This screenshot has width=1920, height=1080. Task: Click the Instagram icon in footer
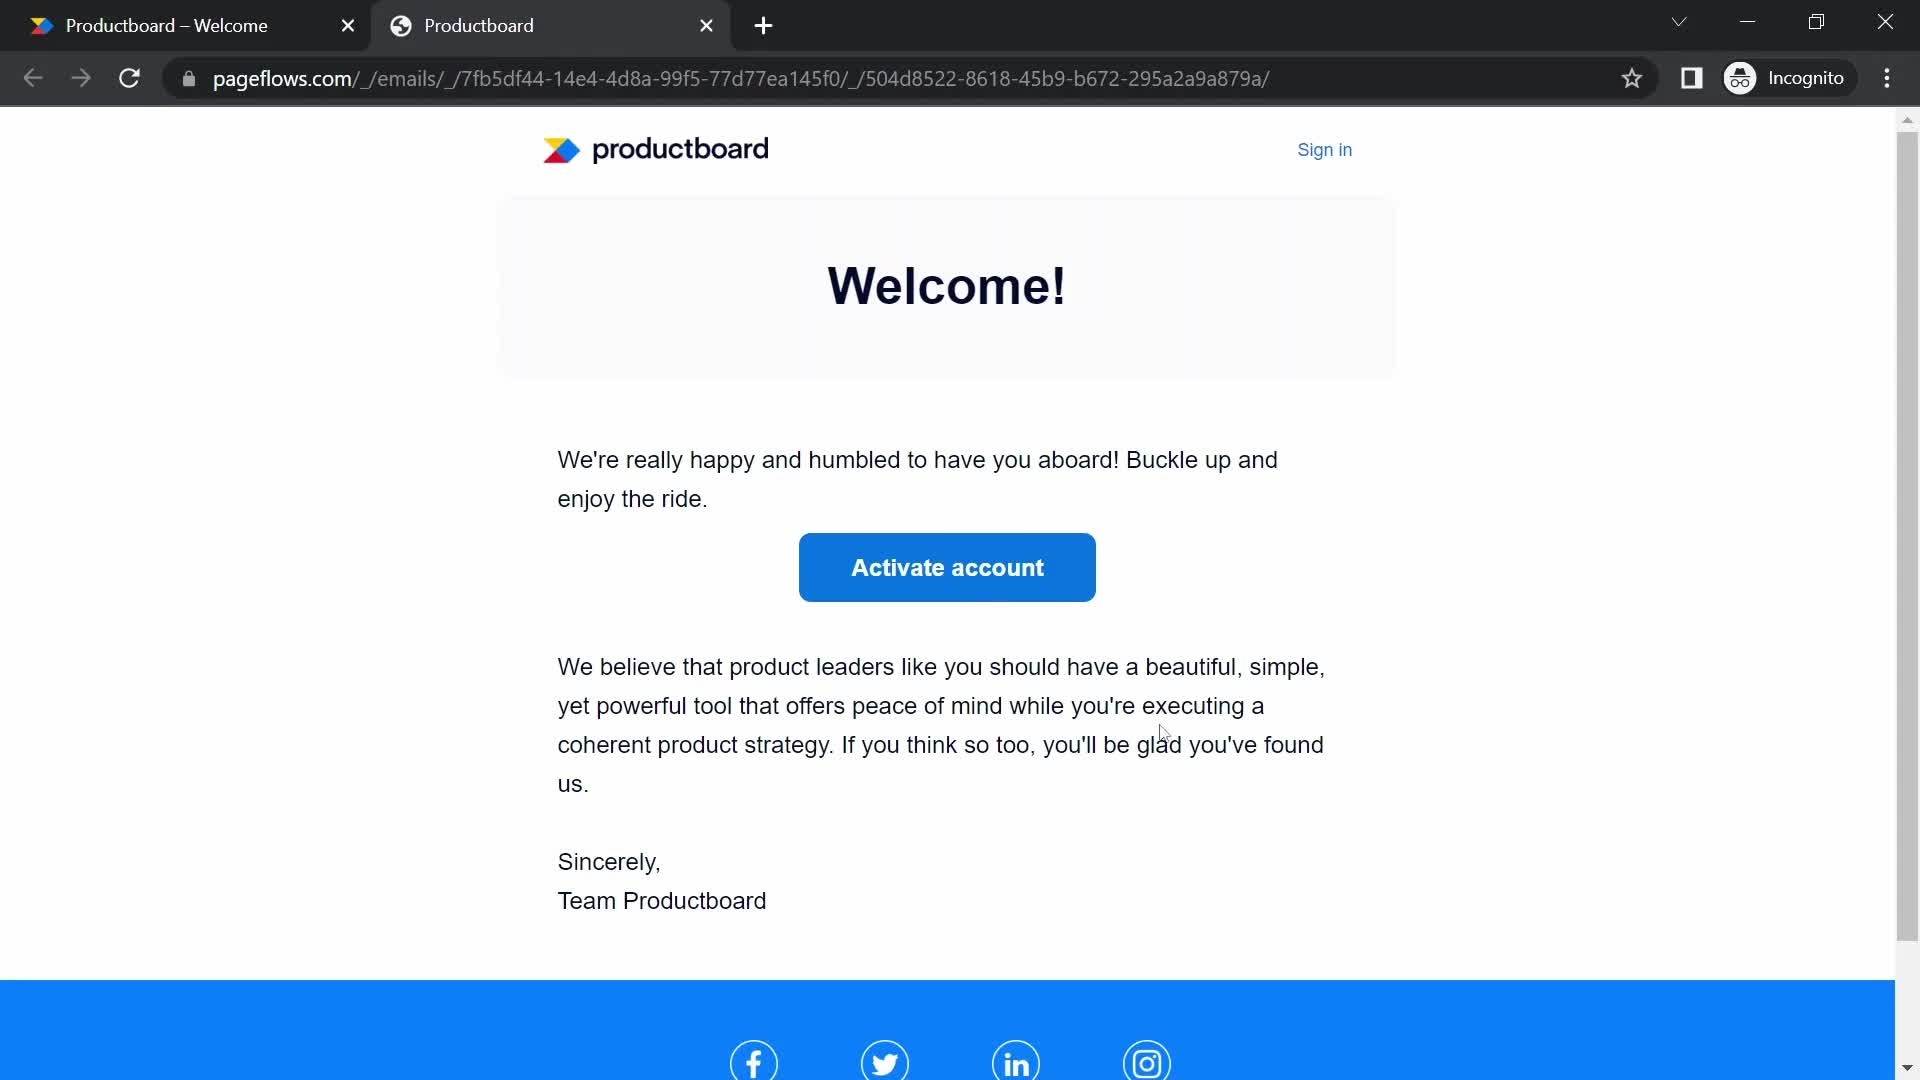click(1147, 1061)
